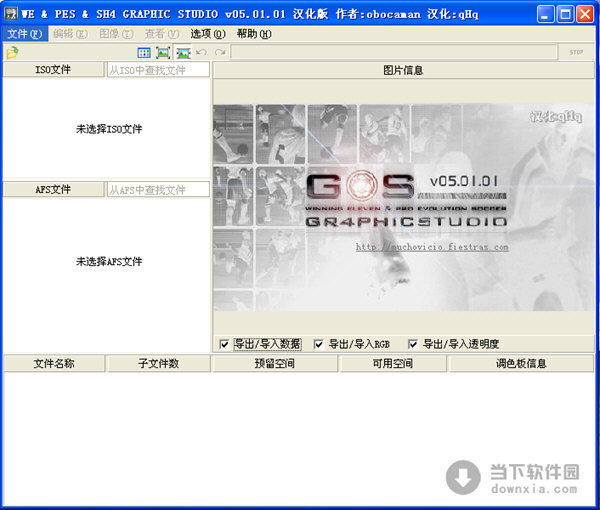
Task: Click the 可用空间 column header
Action: (393, 363)
